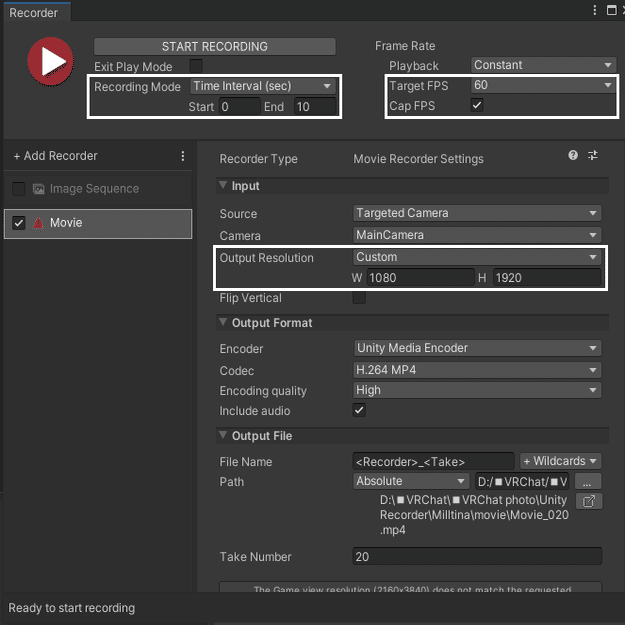Click the Start time field
Image resolution: width=625 pixels, height=625 pixels.
click(x=239, y=107)
